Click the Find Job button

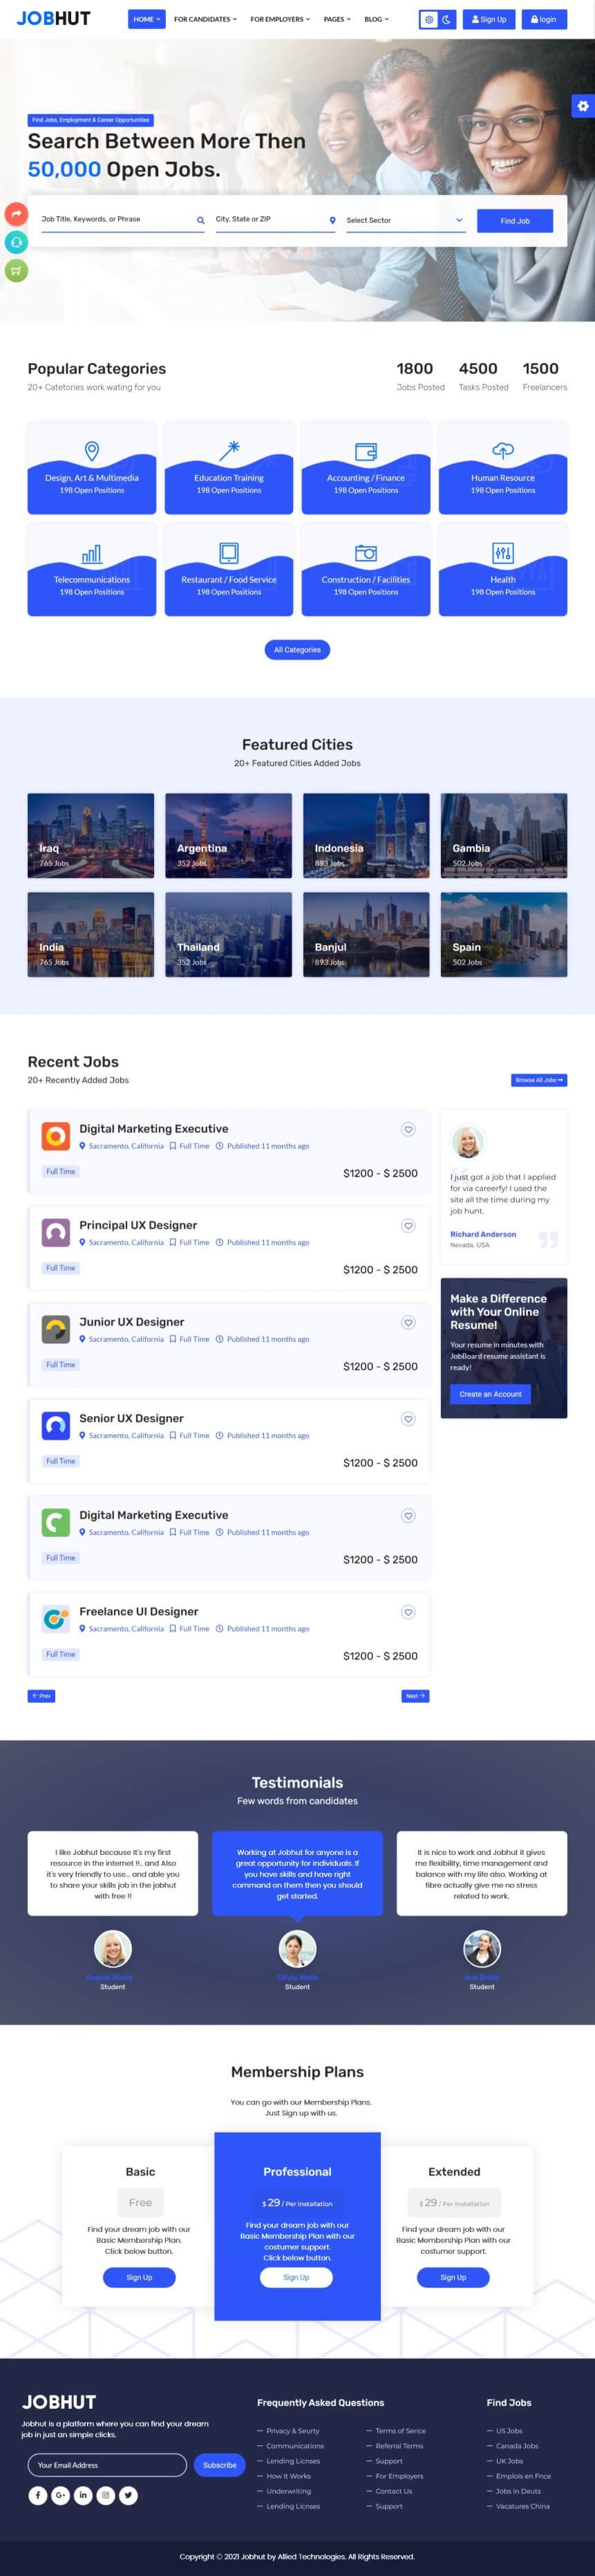pyautogui.click(x=515, y=221)
